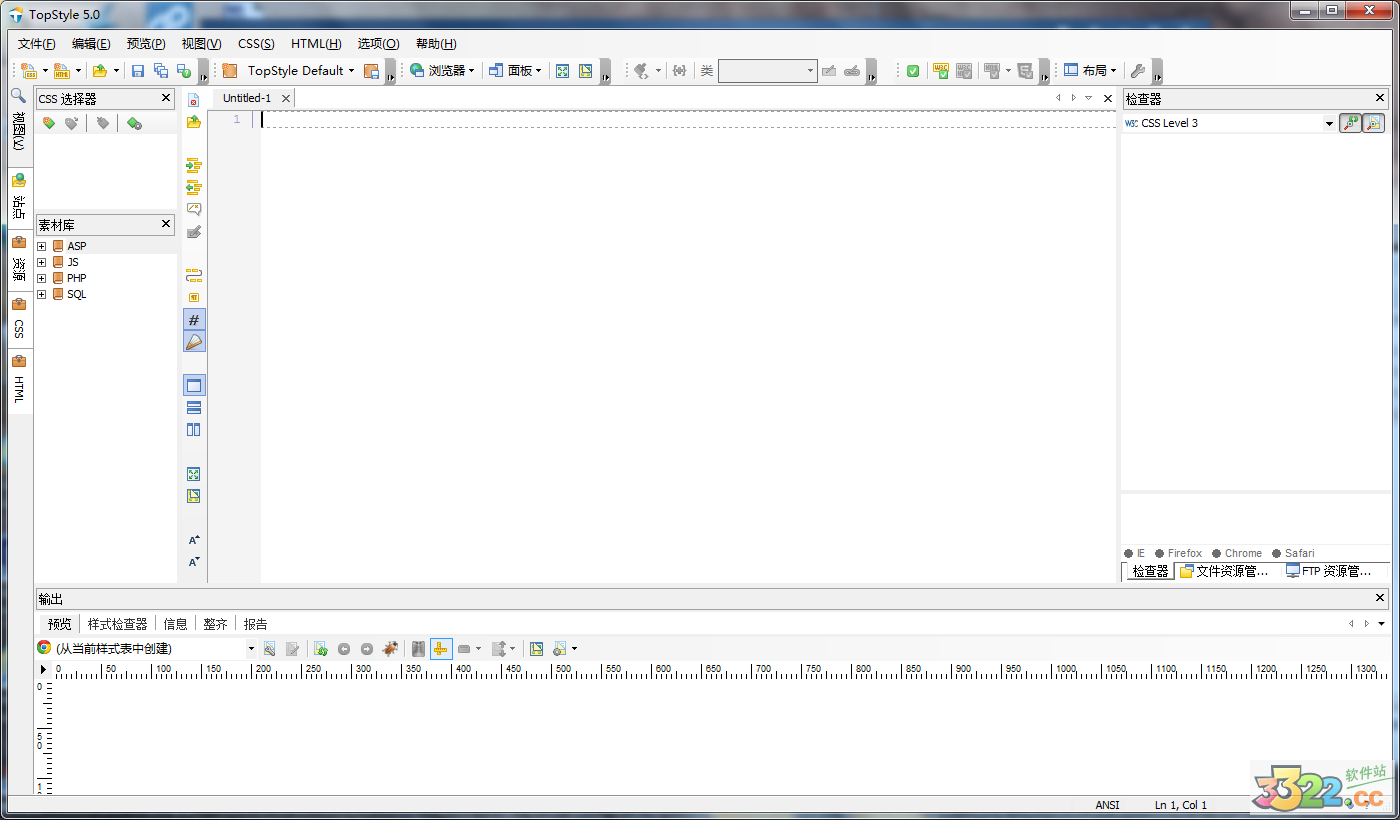Click the x-ray icon in preview toolbar
The image size is (1400, 820).
[418, 649]
